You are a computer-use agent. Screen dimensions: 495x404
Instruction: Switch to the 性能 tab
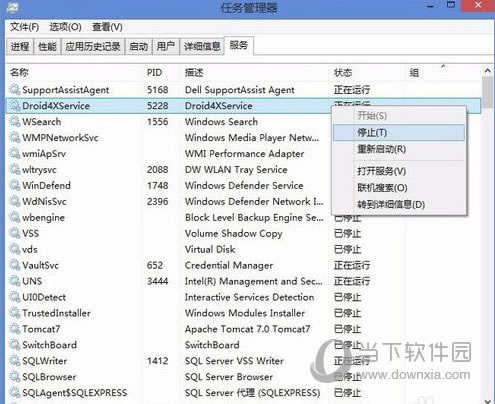click(47, 46)
